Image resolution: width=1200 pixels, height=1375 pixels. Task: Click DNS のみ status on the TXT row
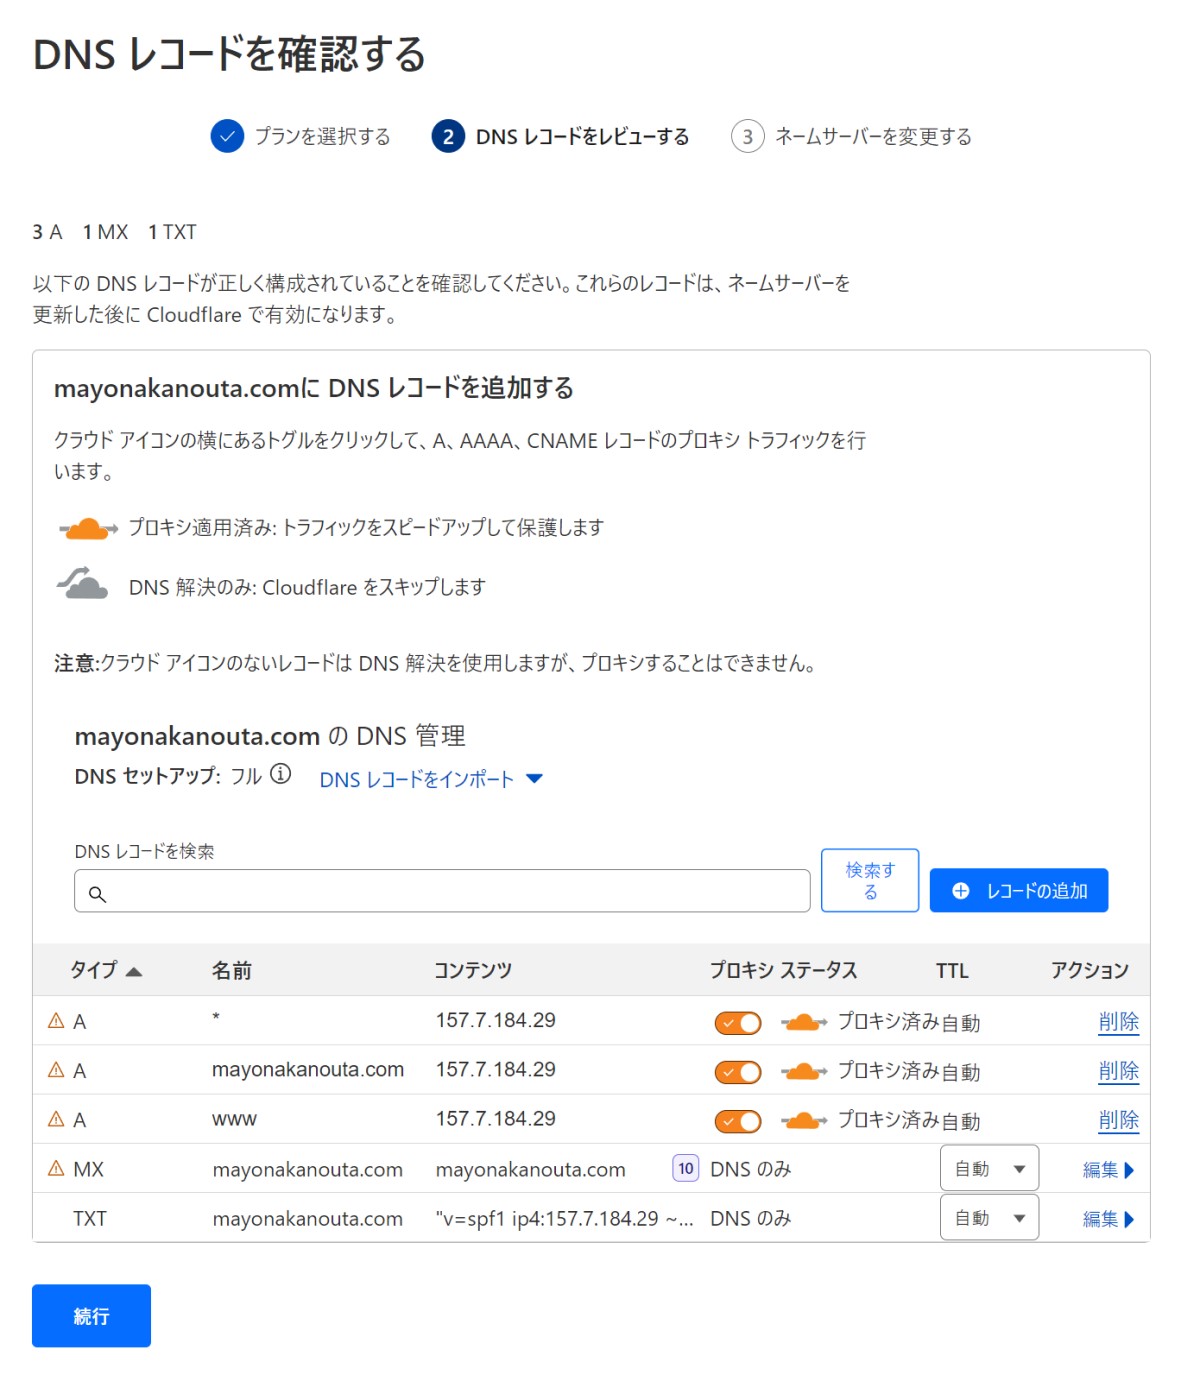click(x=750, y=1218)
